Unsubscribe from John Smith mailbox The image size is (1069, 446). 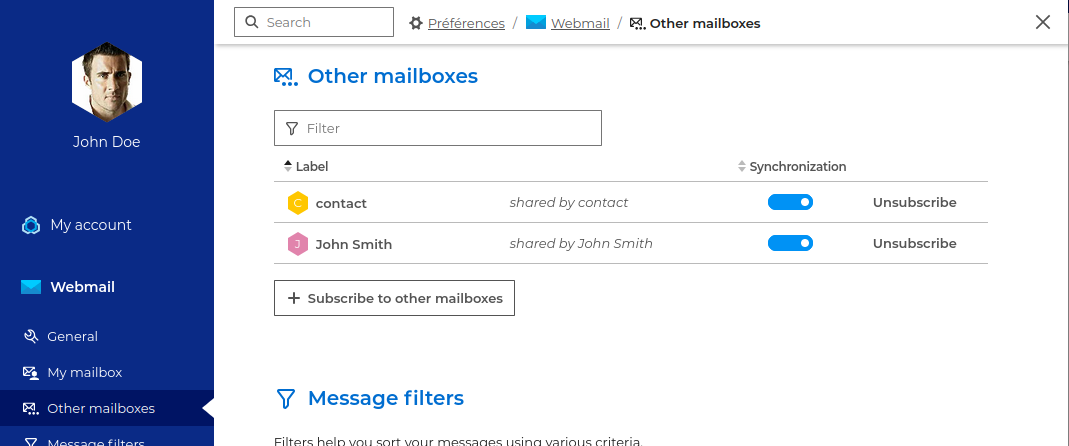[x=914, y=243]
